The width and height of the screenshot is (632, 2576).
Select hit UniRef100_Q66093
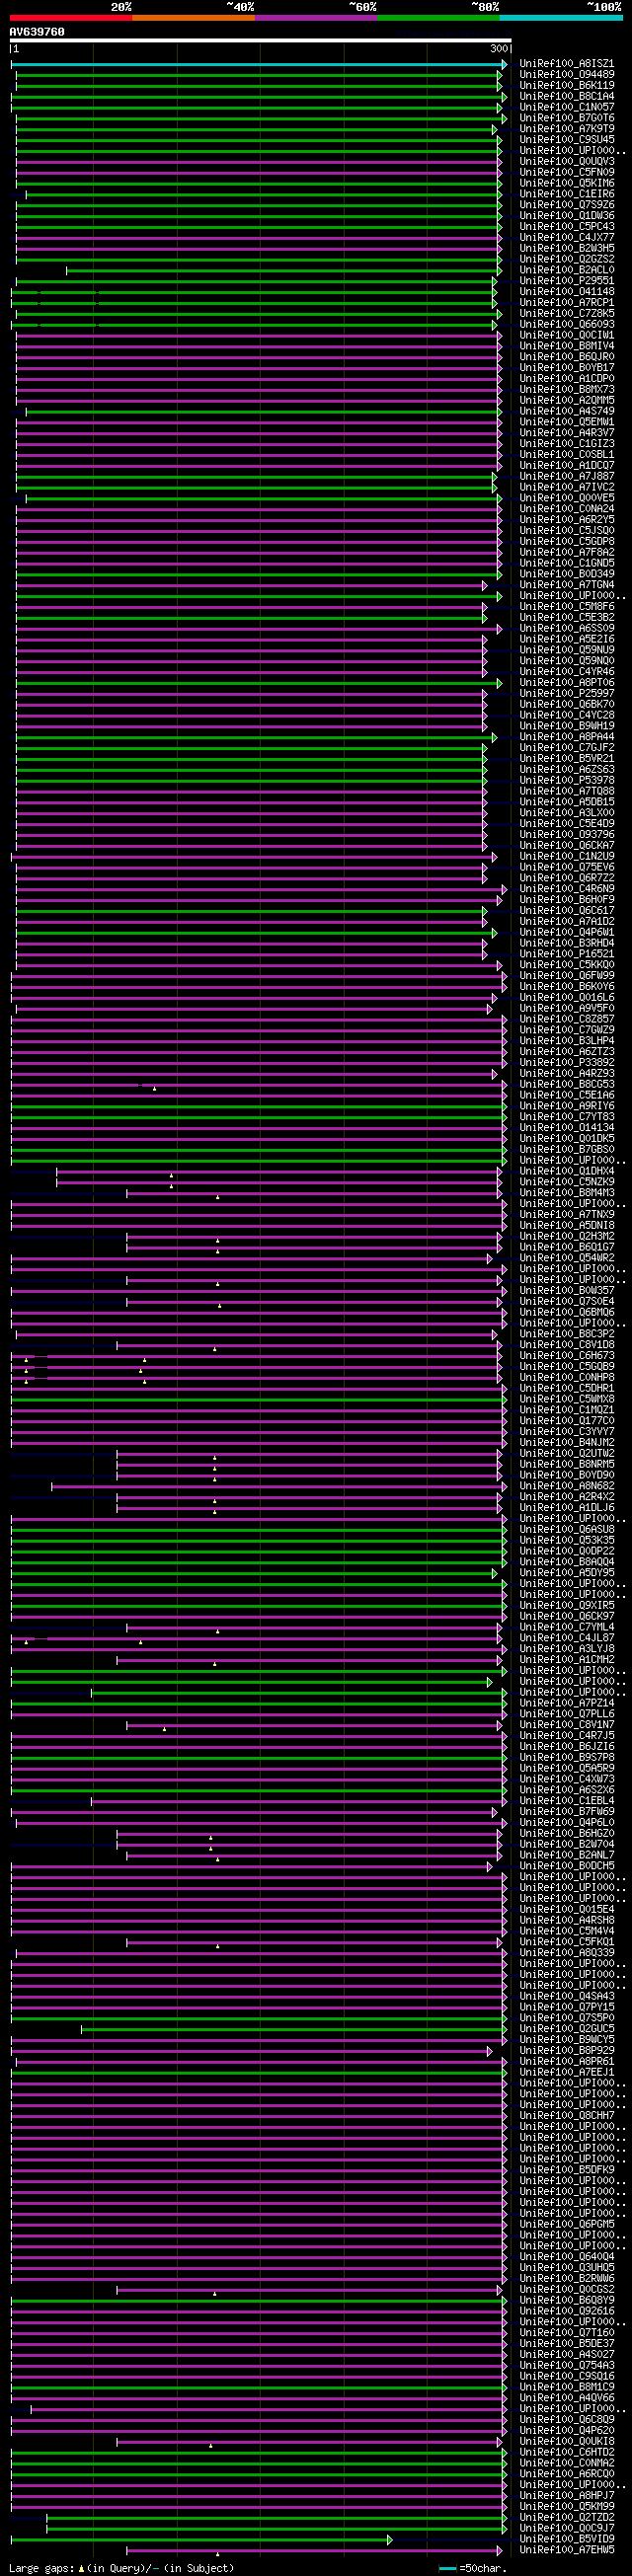[x=567, y=325]
